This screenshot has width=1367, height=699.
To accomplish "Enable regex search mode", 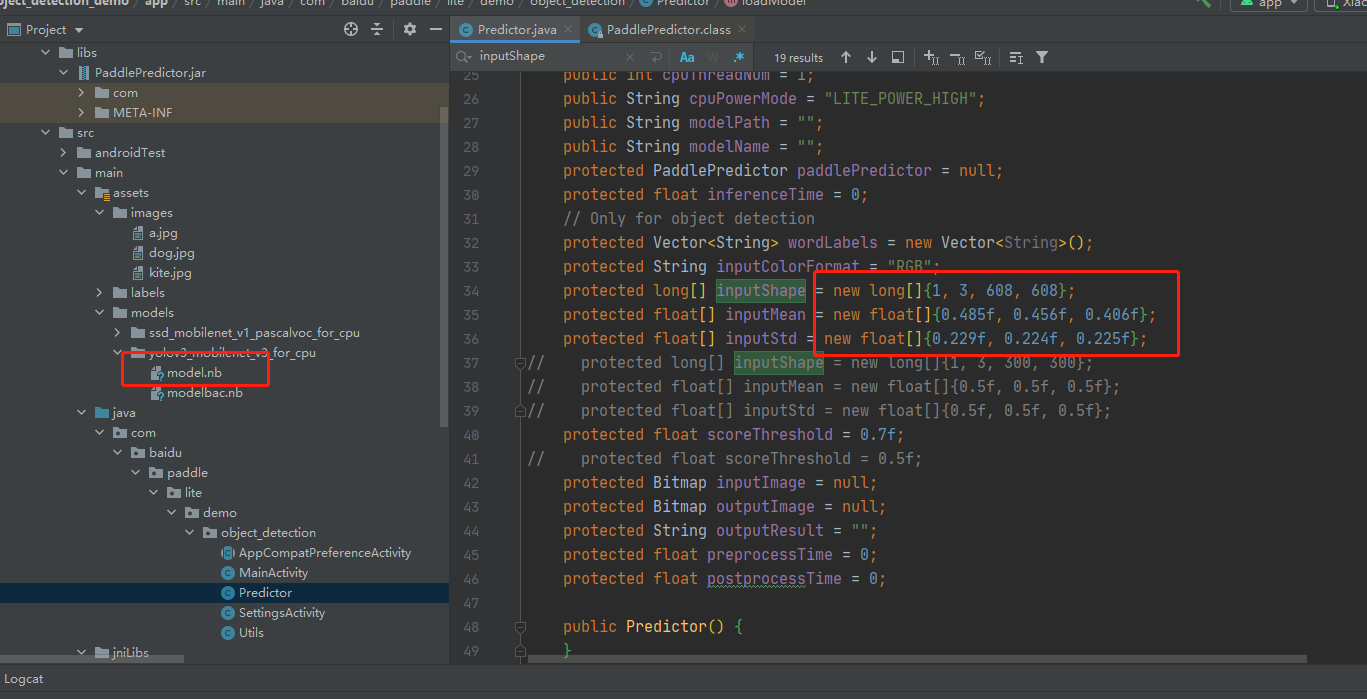I will point(737,57).
